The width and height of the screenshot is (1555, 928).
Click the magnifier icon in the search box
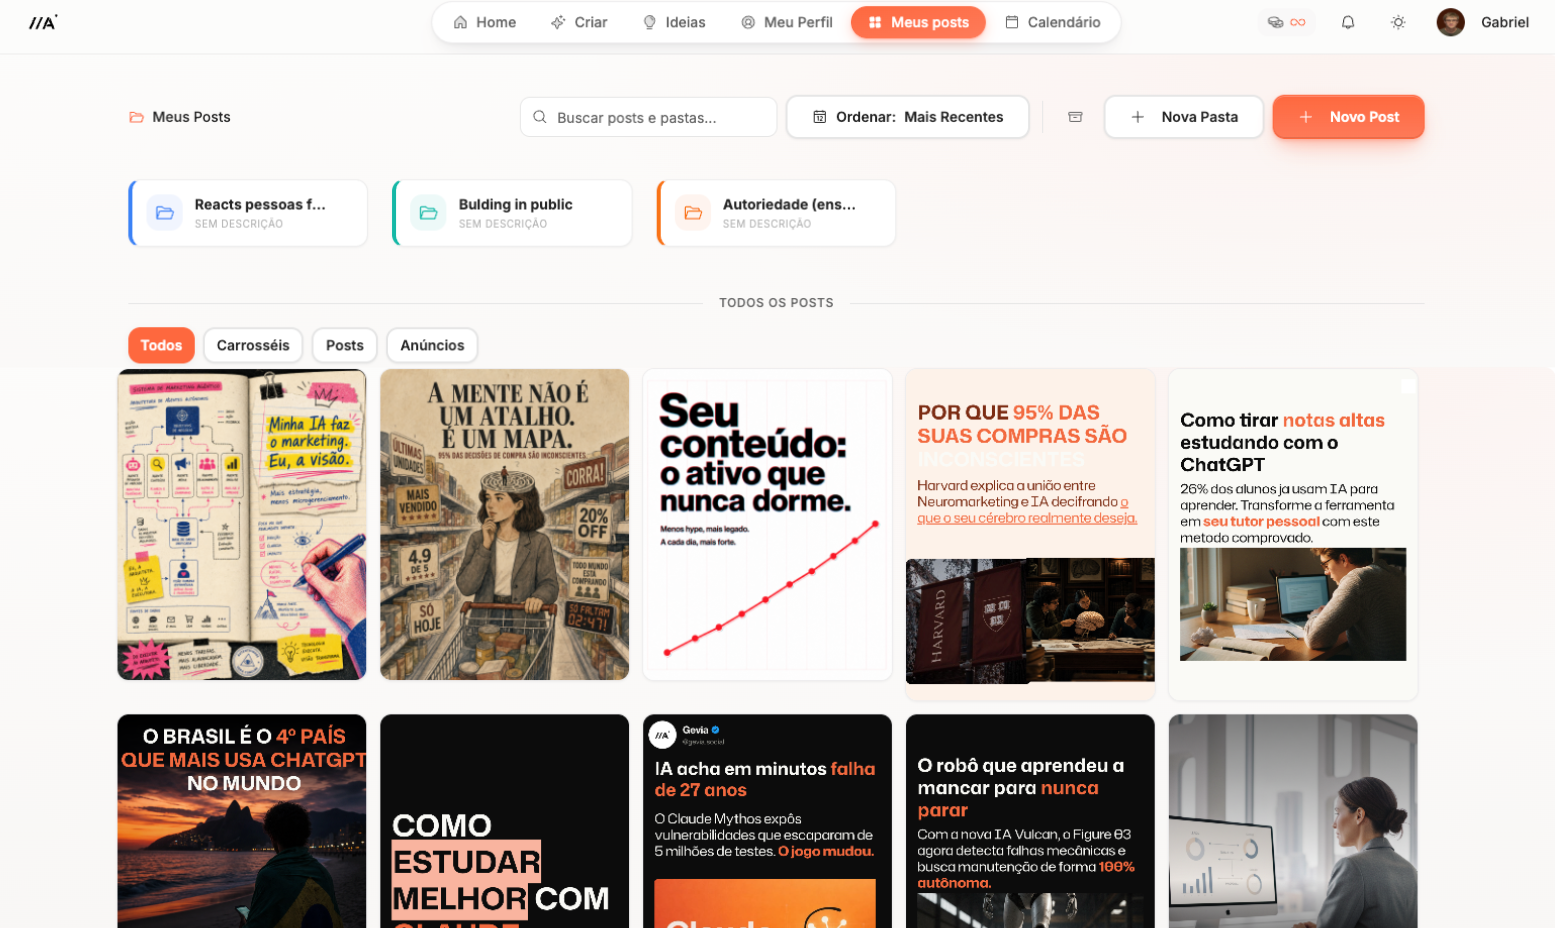(540, 117)
